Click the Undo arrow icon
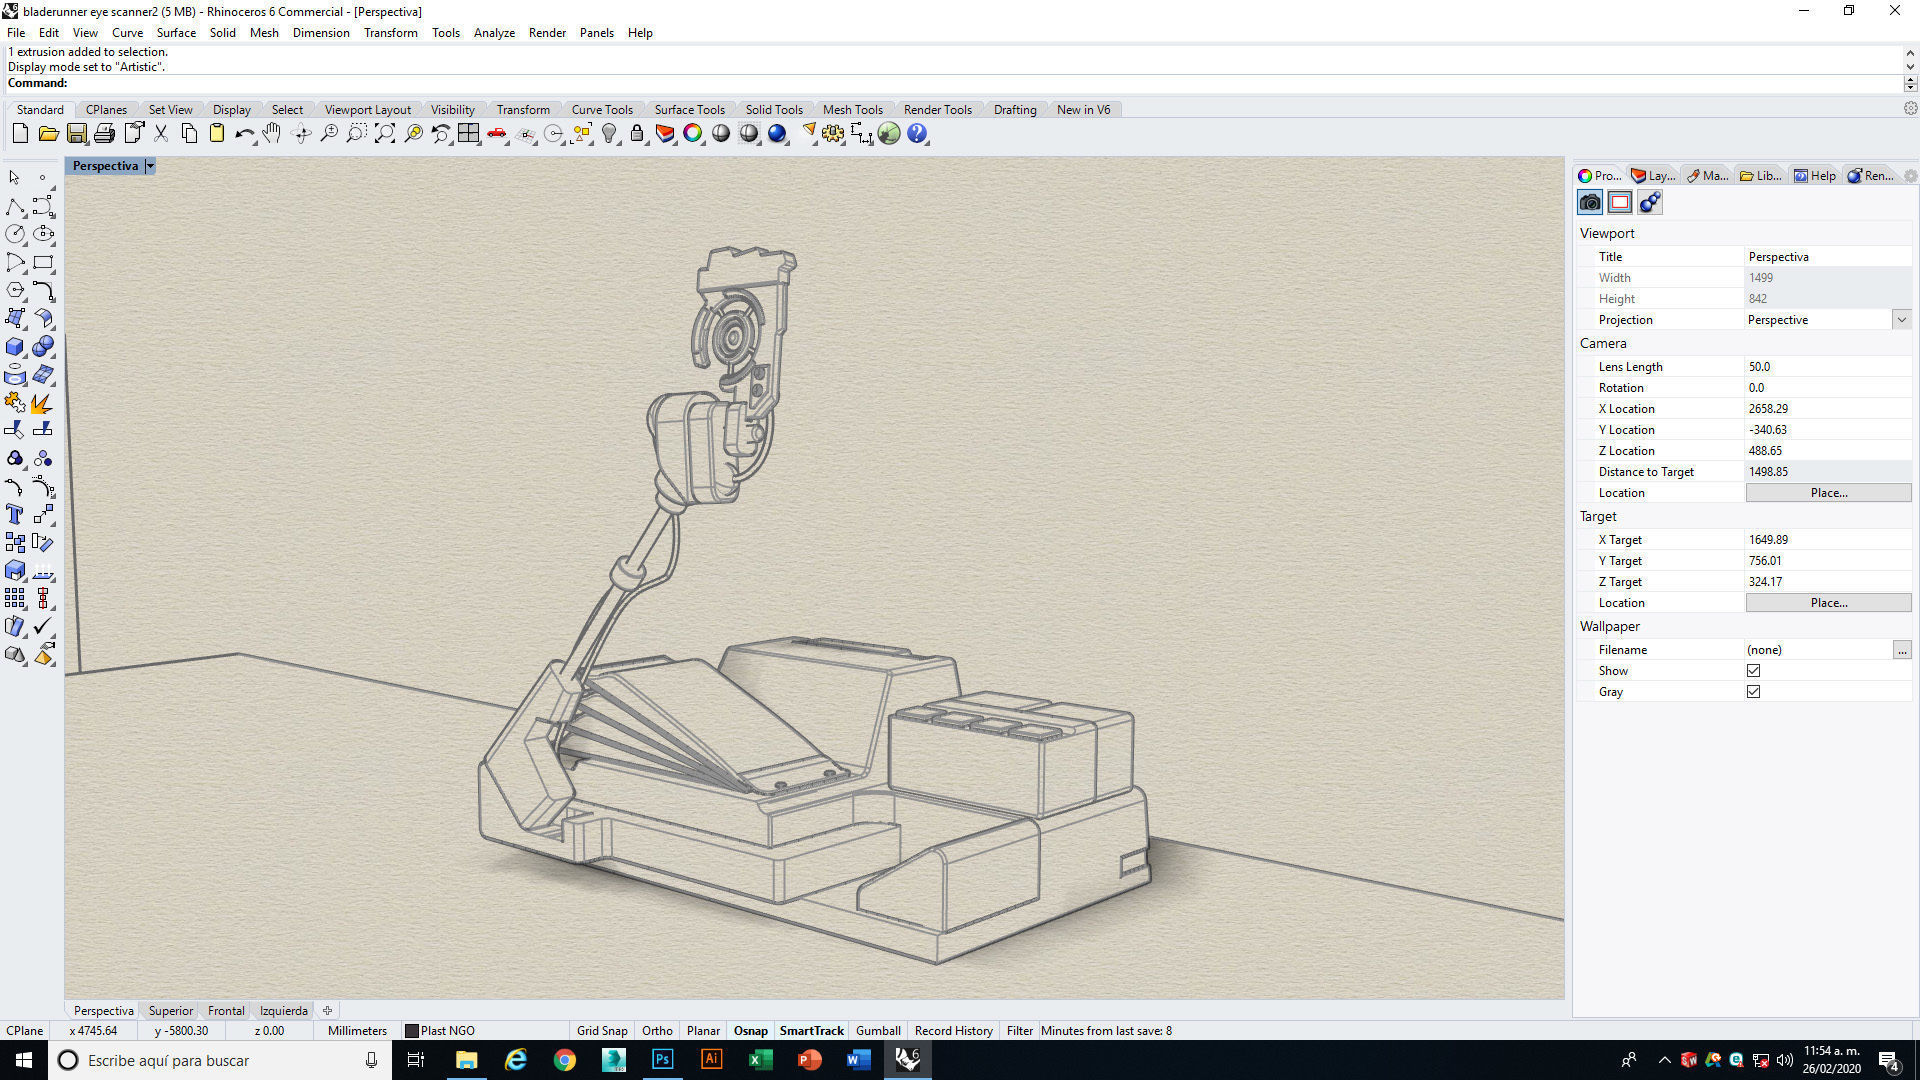The image size is (1920, 1080). [x=244, y=133]
